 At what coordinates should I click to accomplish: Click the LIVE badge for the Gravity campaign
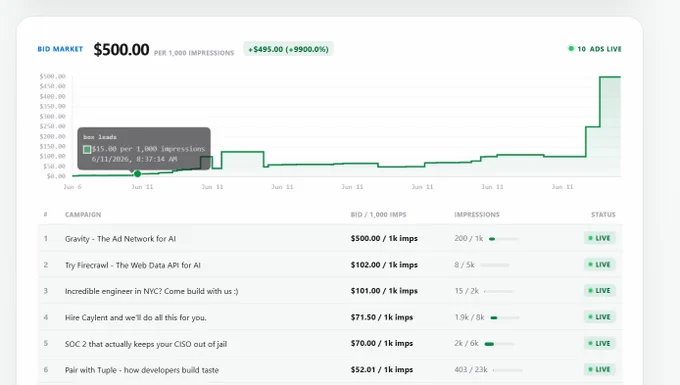point(600,238)
